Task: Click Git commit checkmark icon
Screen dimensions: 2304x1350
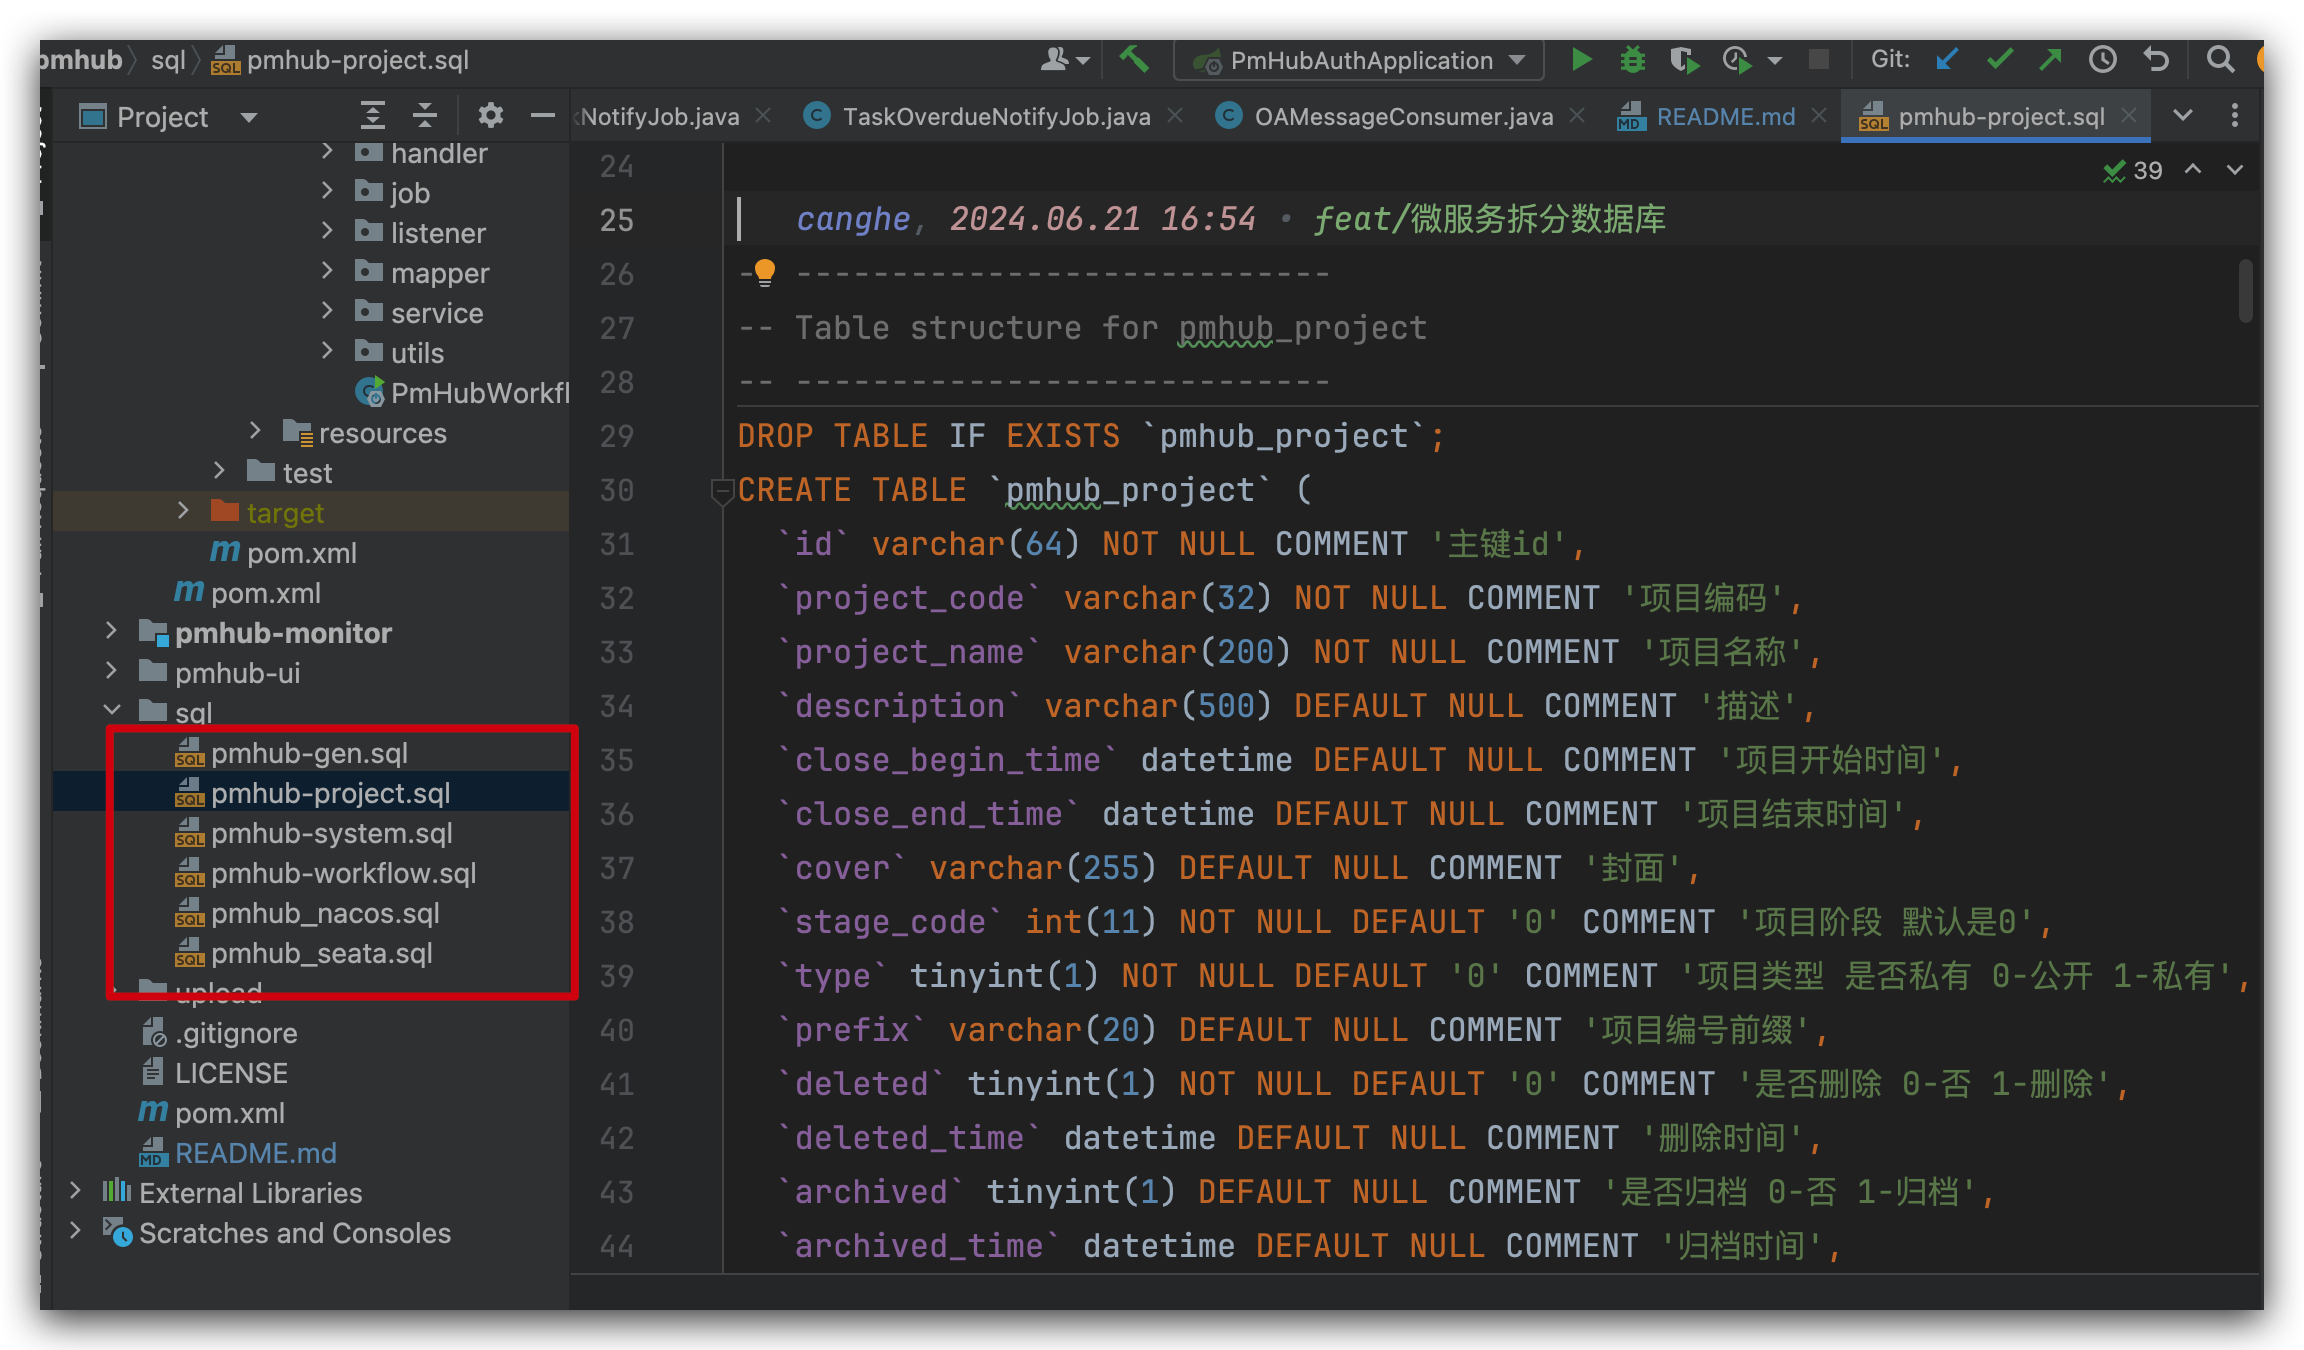Action: click(1999, 60)
